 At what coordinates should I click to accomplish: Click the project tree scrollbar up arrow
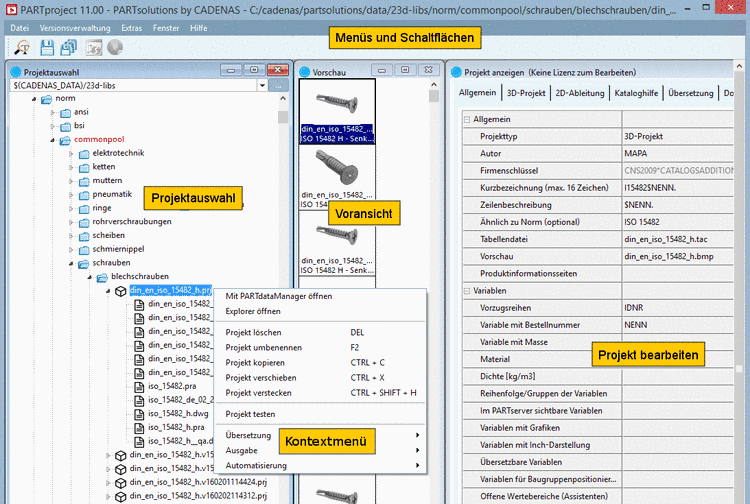pos(283,99)
